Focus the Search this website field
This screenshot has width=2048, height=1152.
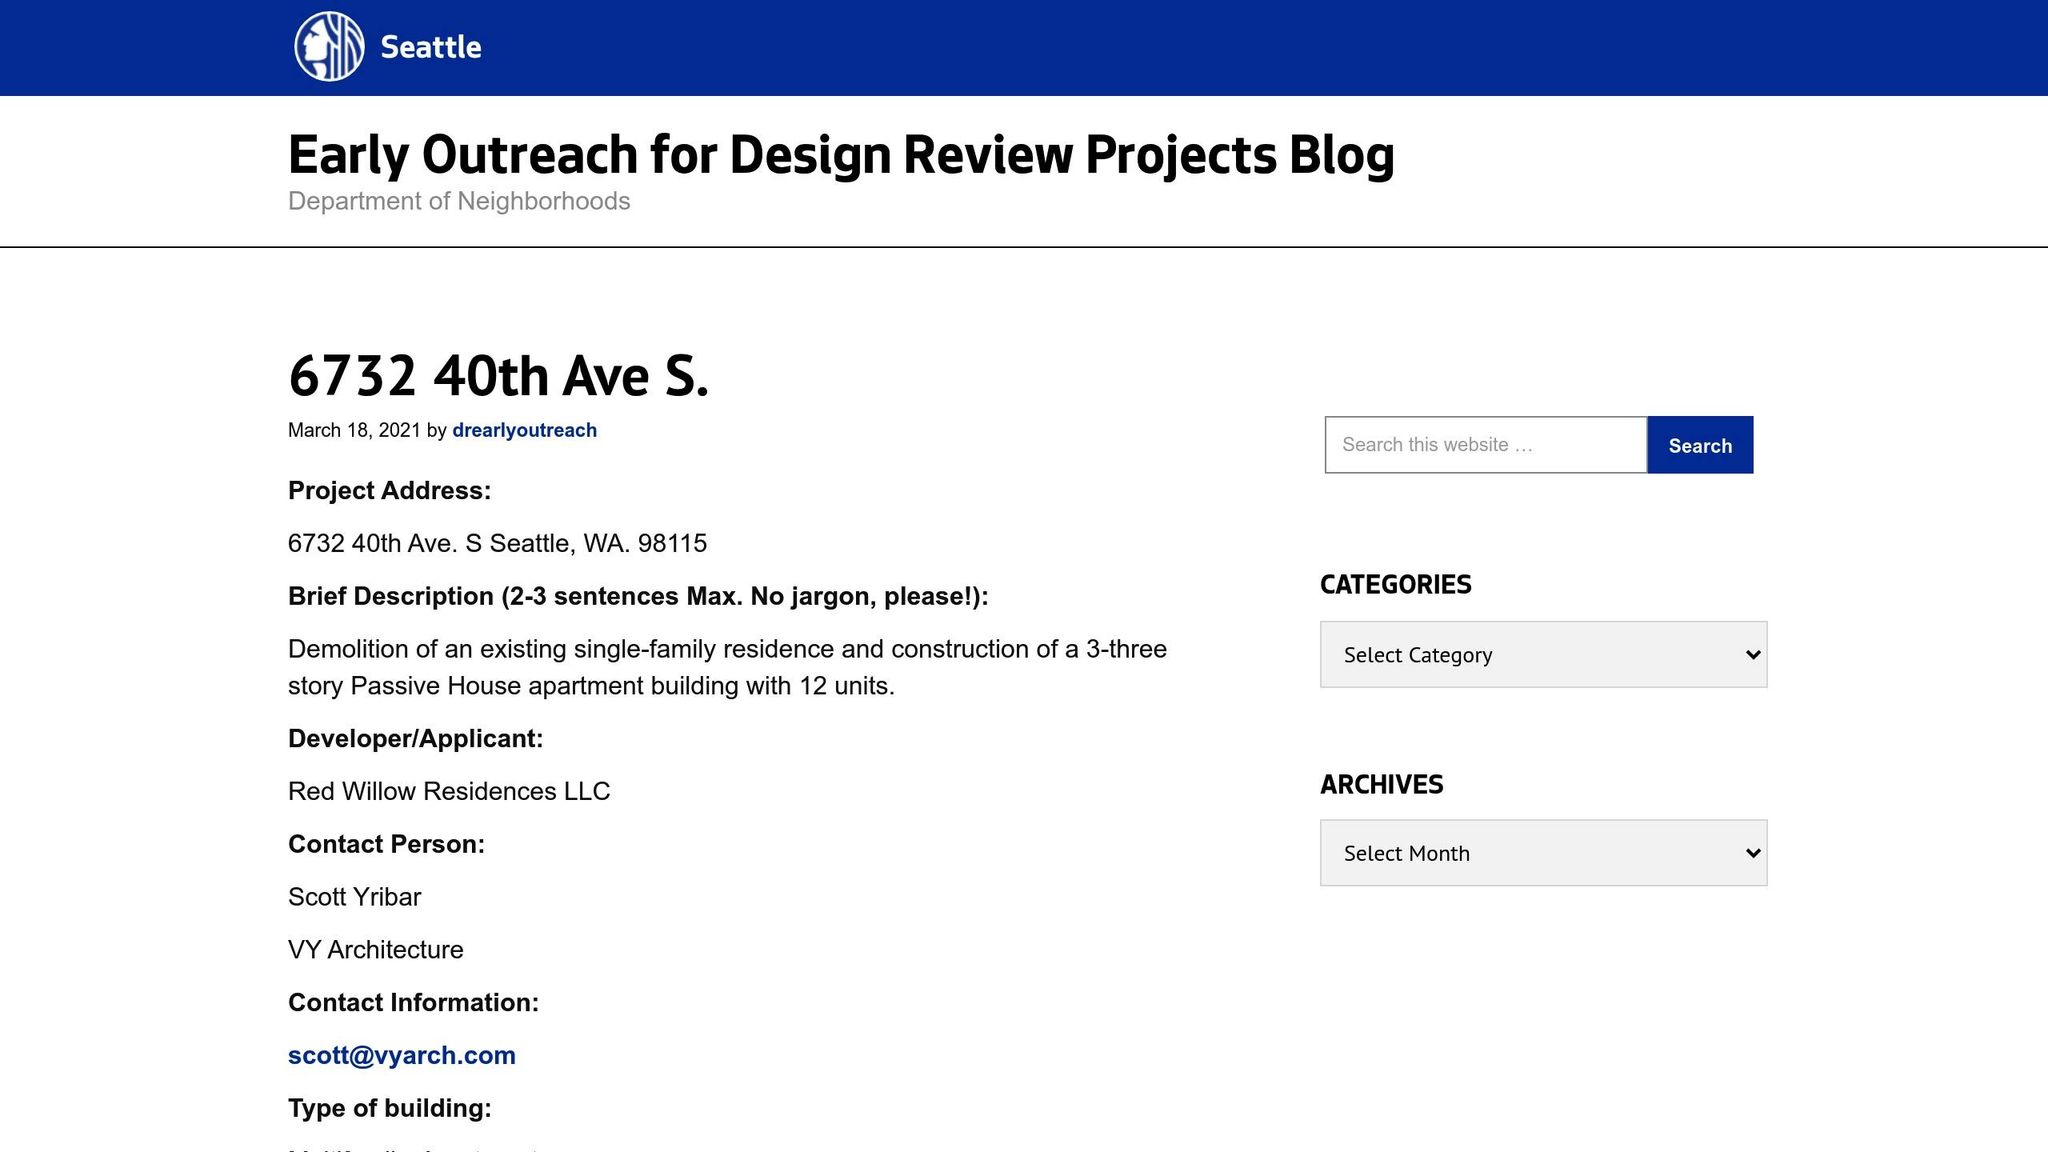(x=1485, y=445)
